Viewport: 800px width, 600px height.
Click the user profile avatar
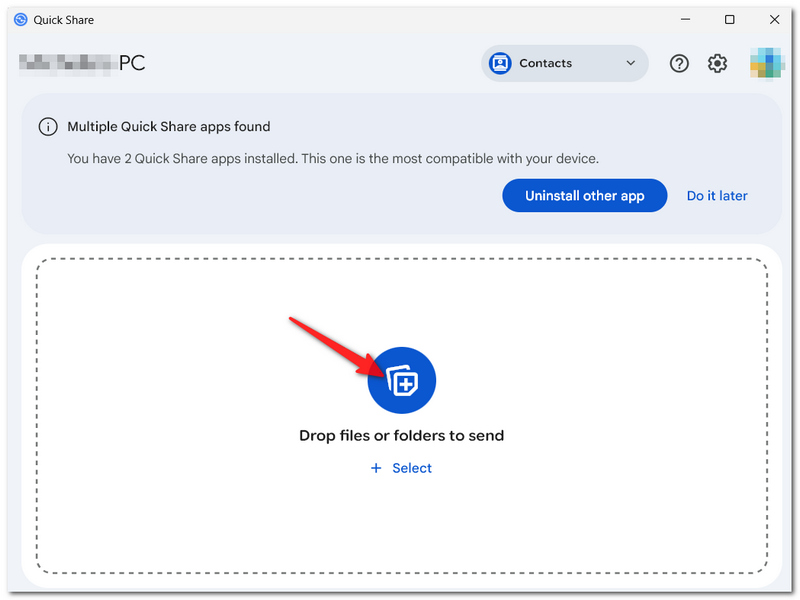pos(766,63)
